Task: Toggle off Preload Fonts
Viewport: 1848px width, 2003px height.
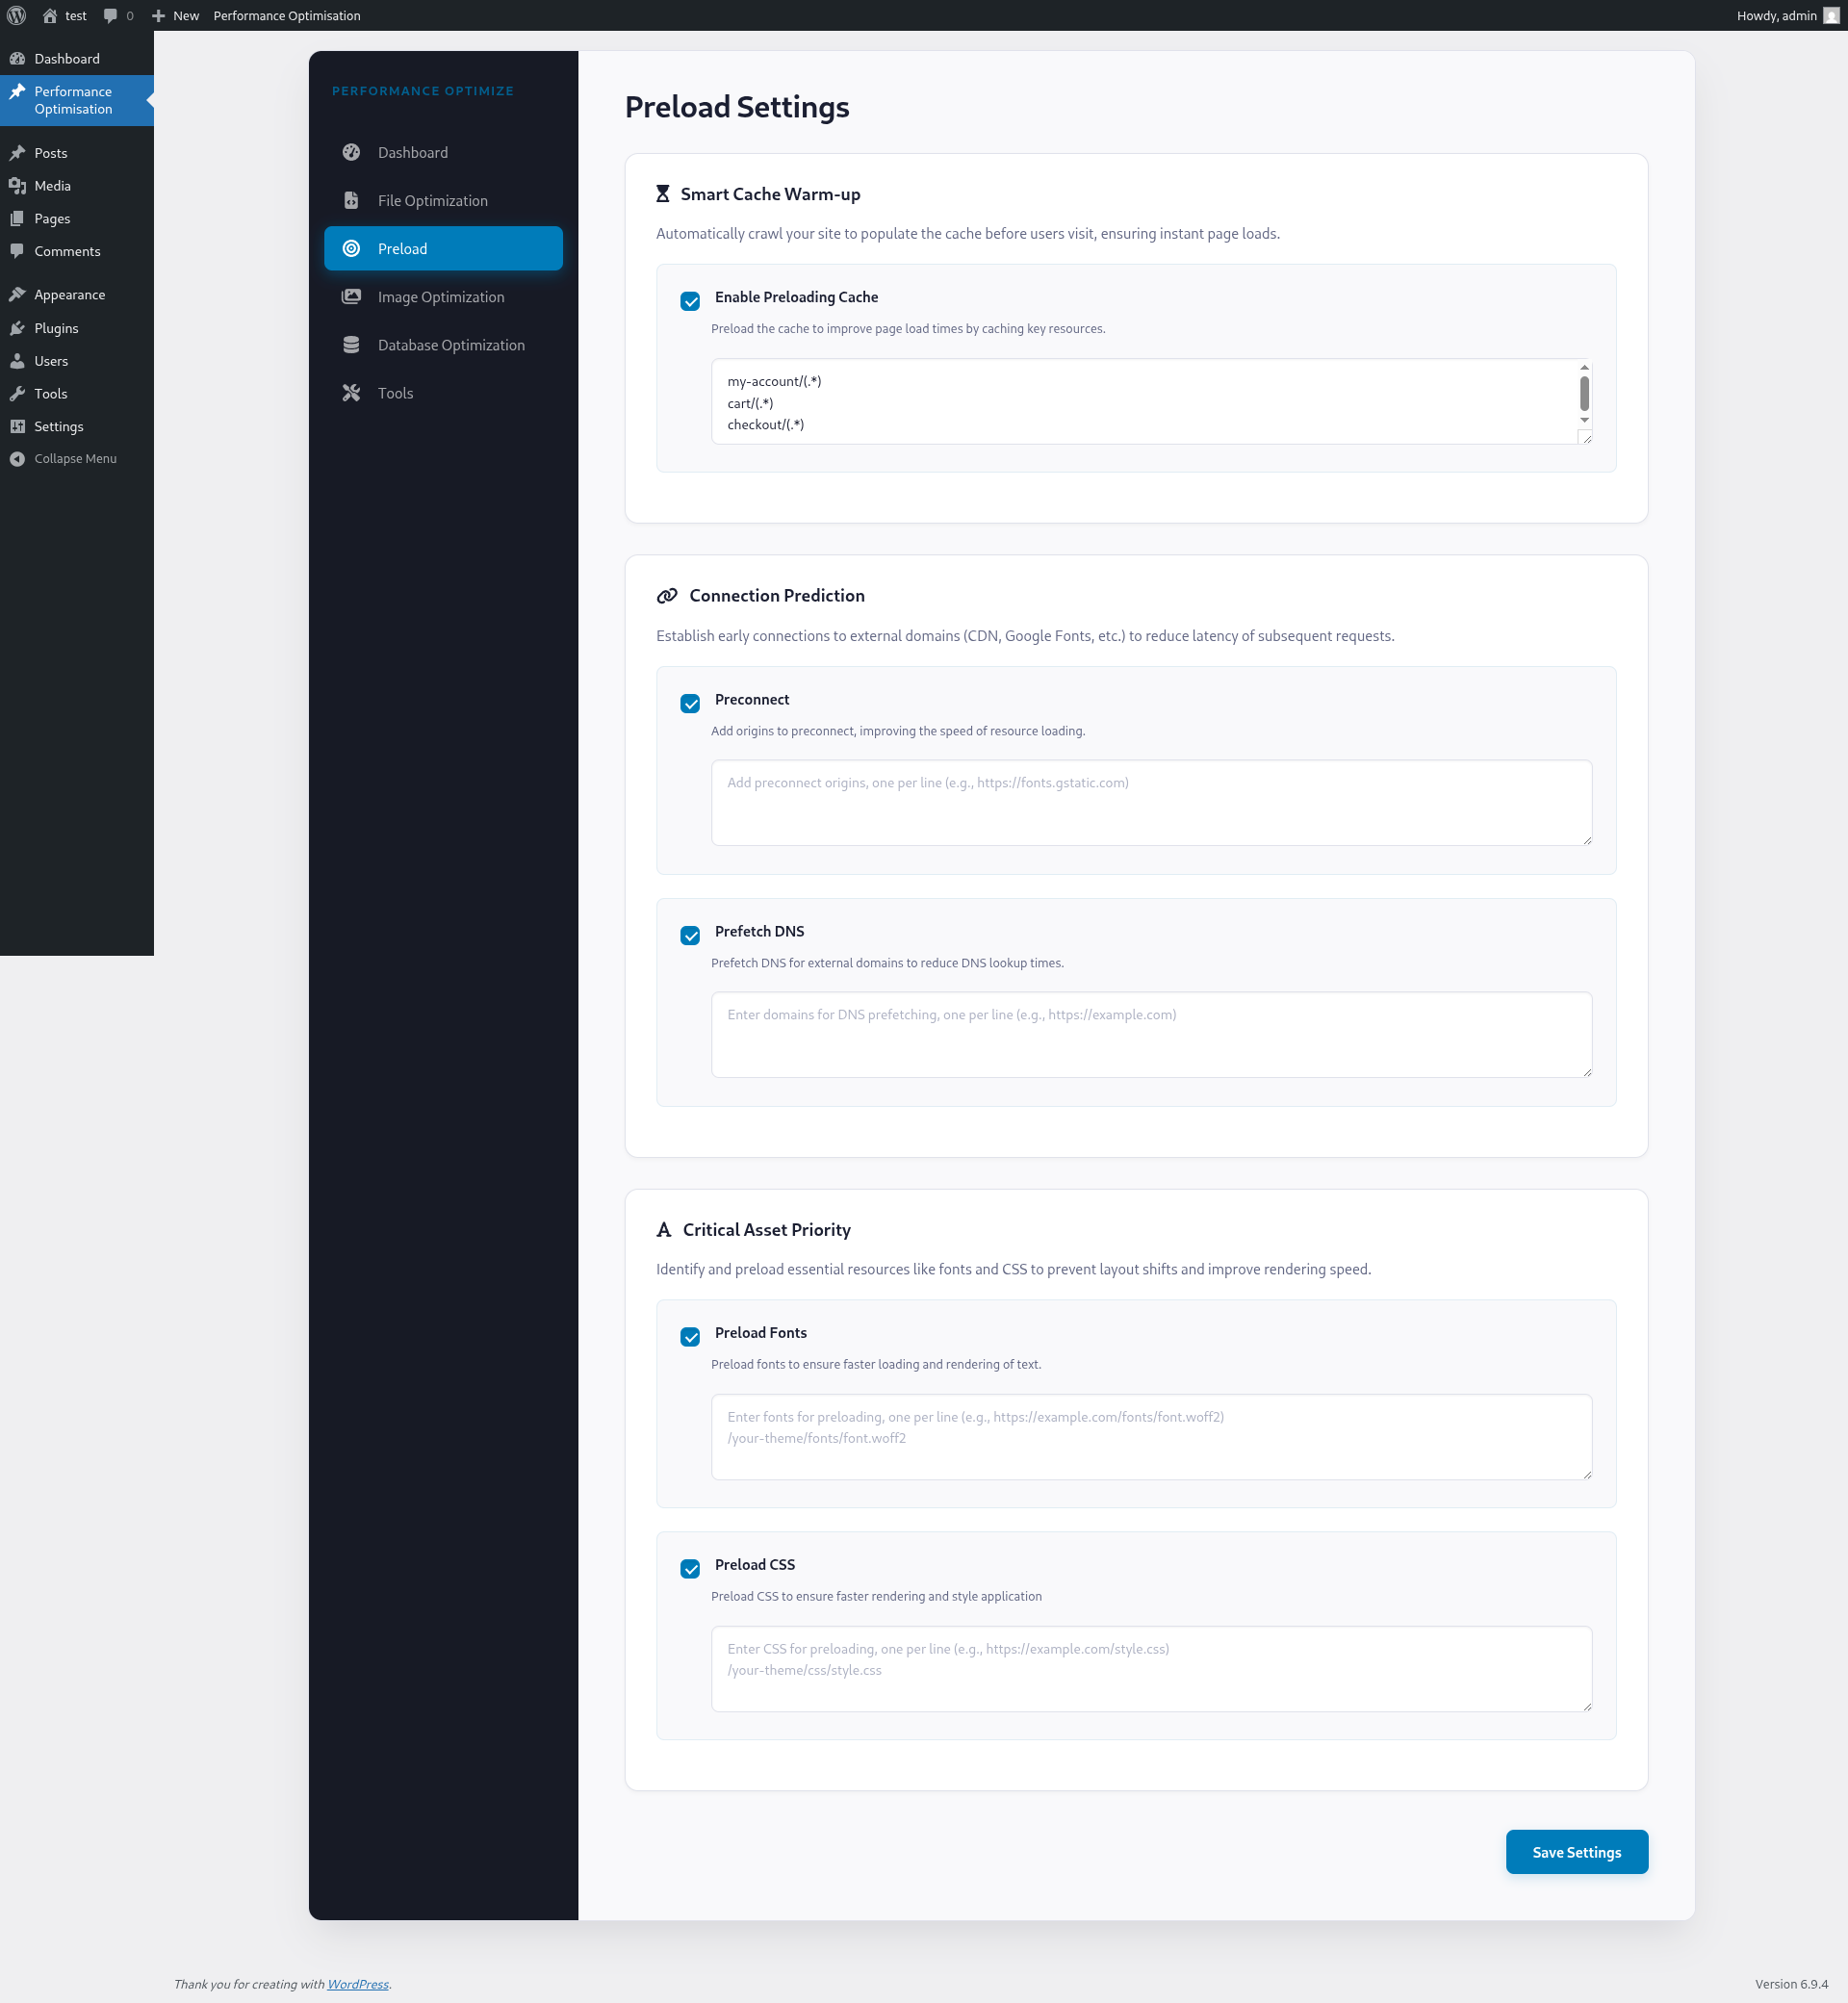Action: [690, 1337]
